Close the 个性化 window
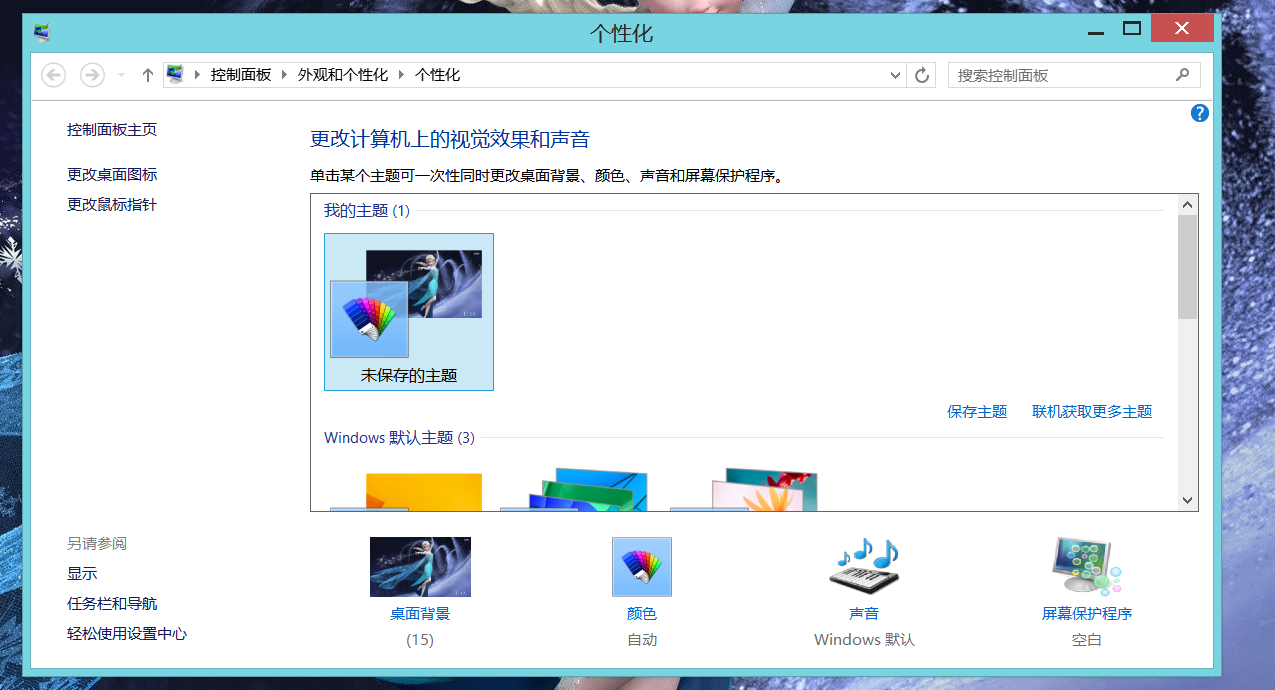The width and height of the screenshot is (1275, 690). click(1182, 29)
